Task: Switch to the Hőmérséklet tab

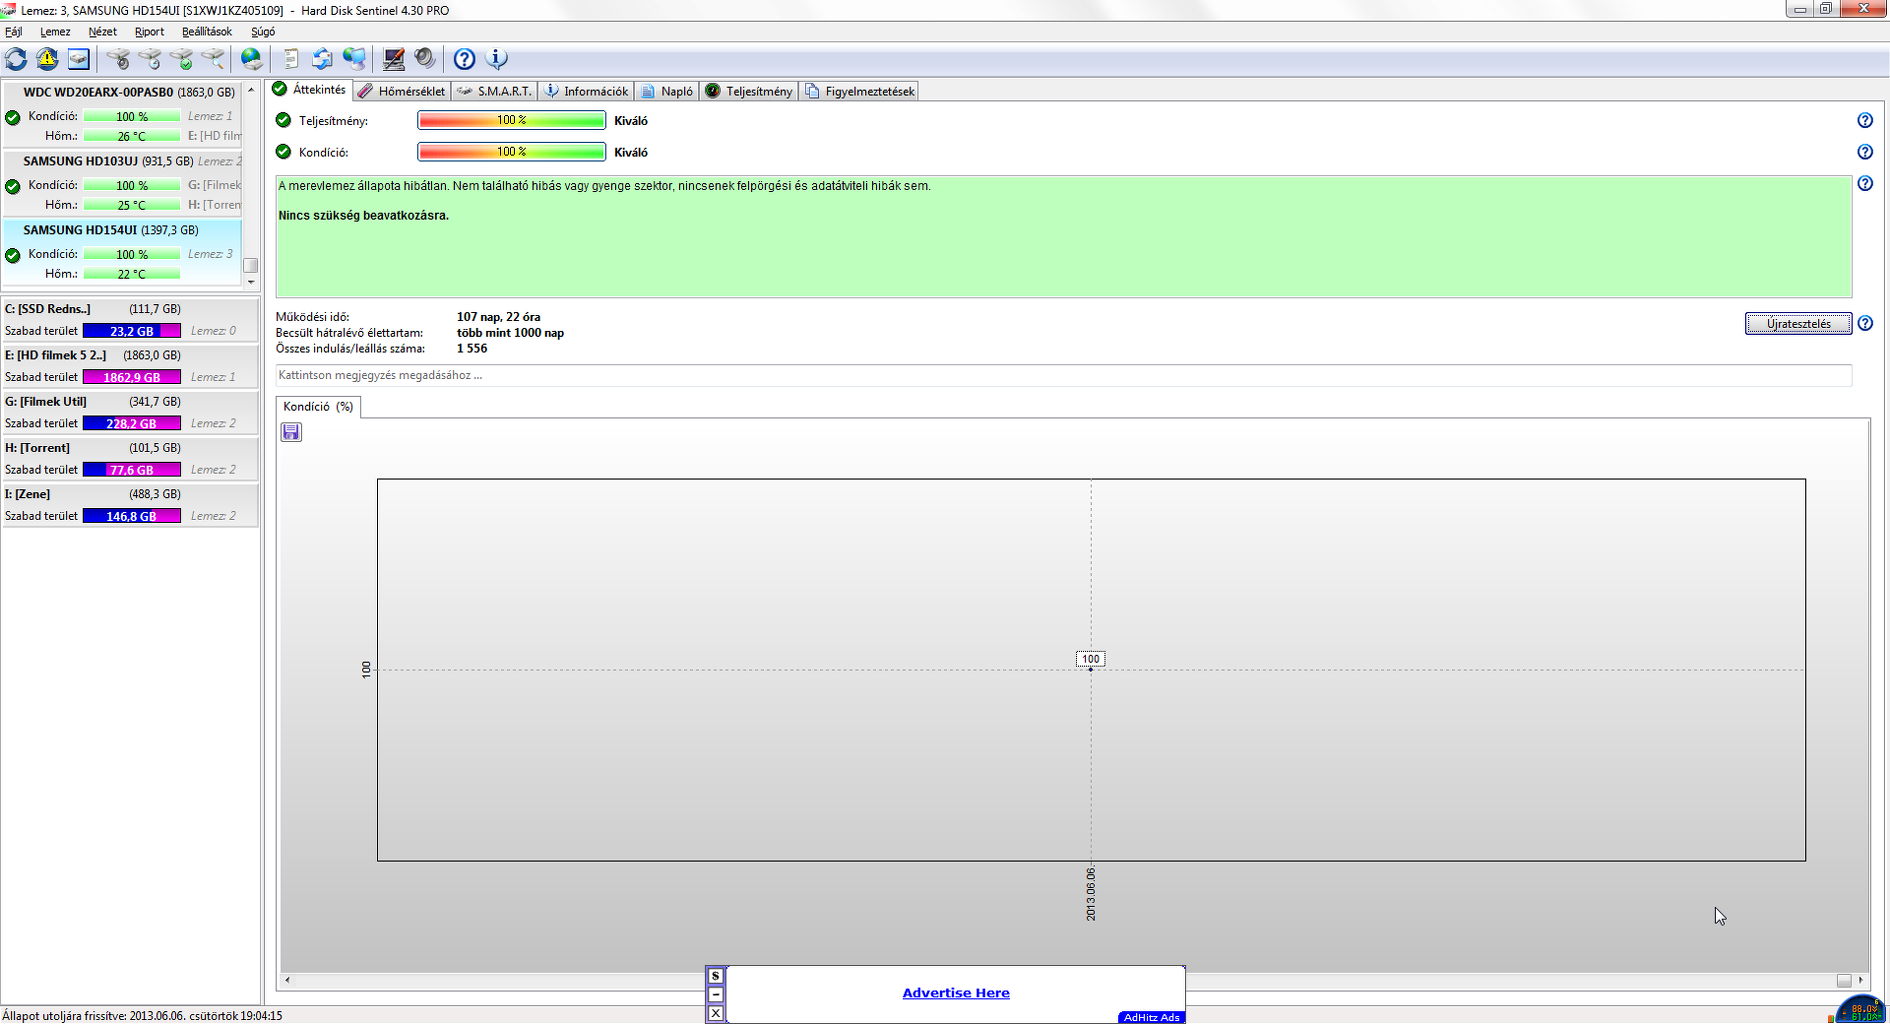Action: click(402, 91)
